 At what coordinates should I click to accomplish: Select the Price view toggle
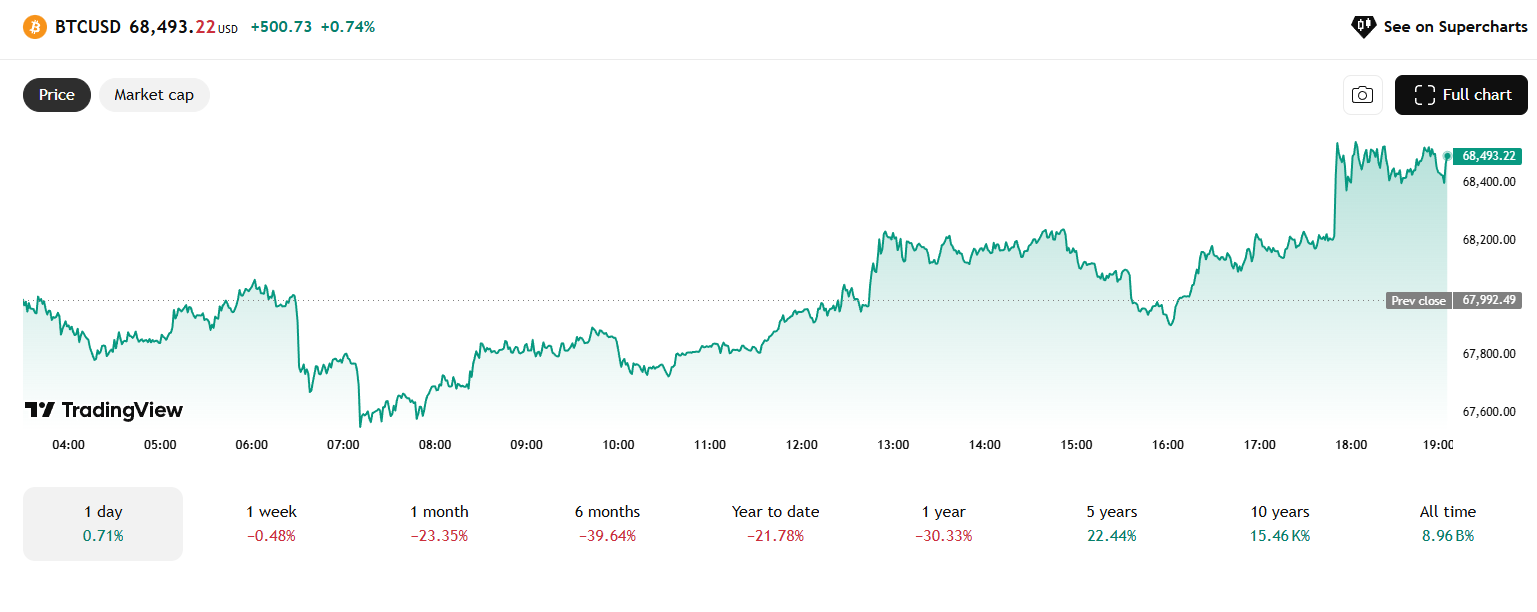[x=57, y=95]
